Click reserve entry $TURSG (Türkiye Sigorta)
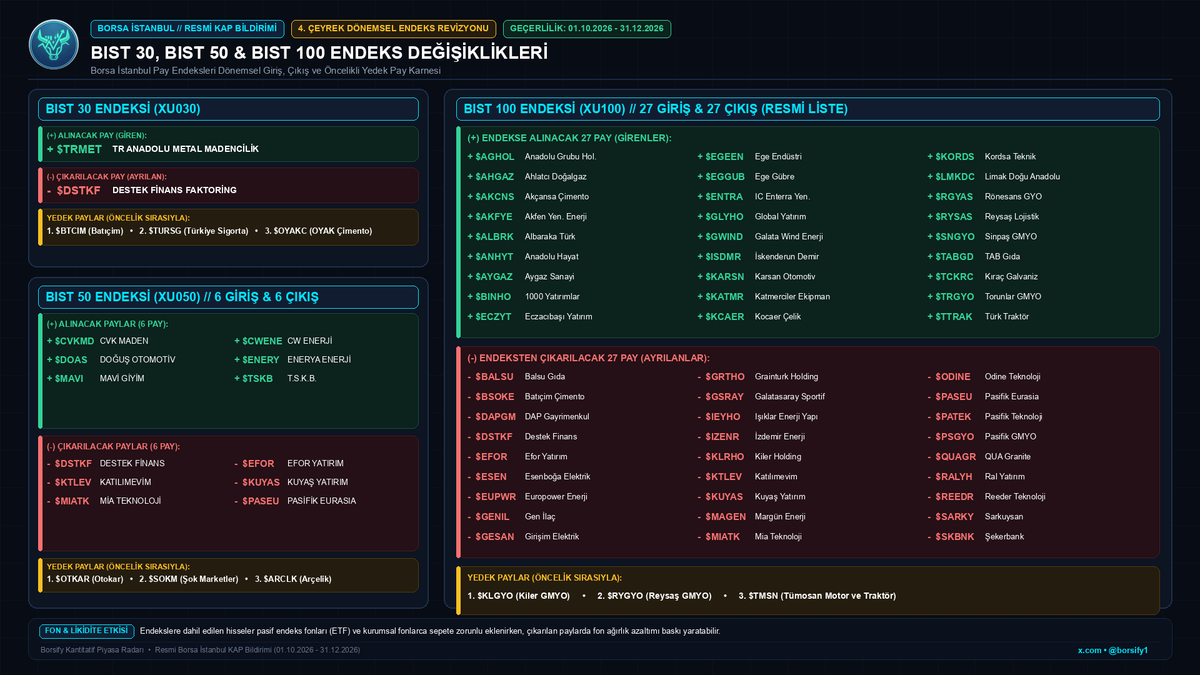Image resolution: width=1200 pixels, height=675 pixels. (194, 231)
